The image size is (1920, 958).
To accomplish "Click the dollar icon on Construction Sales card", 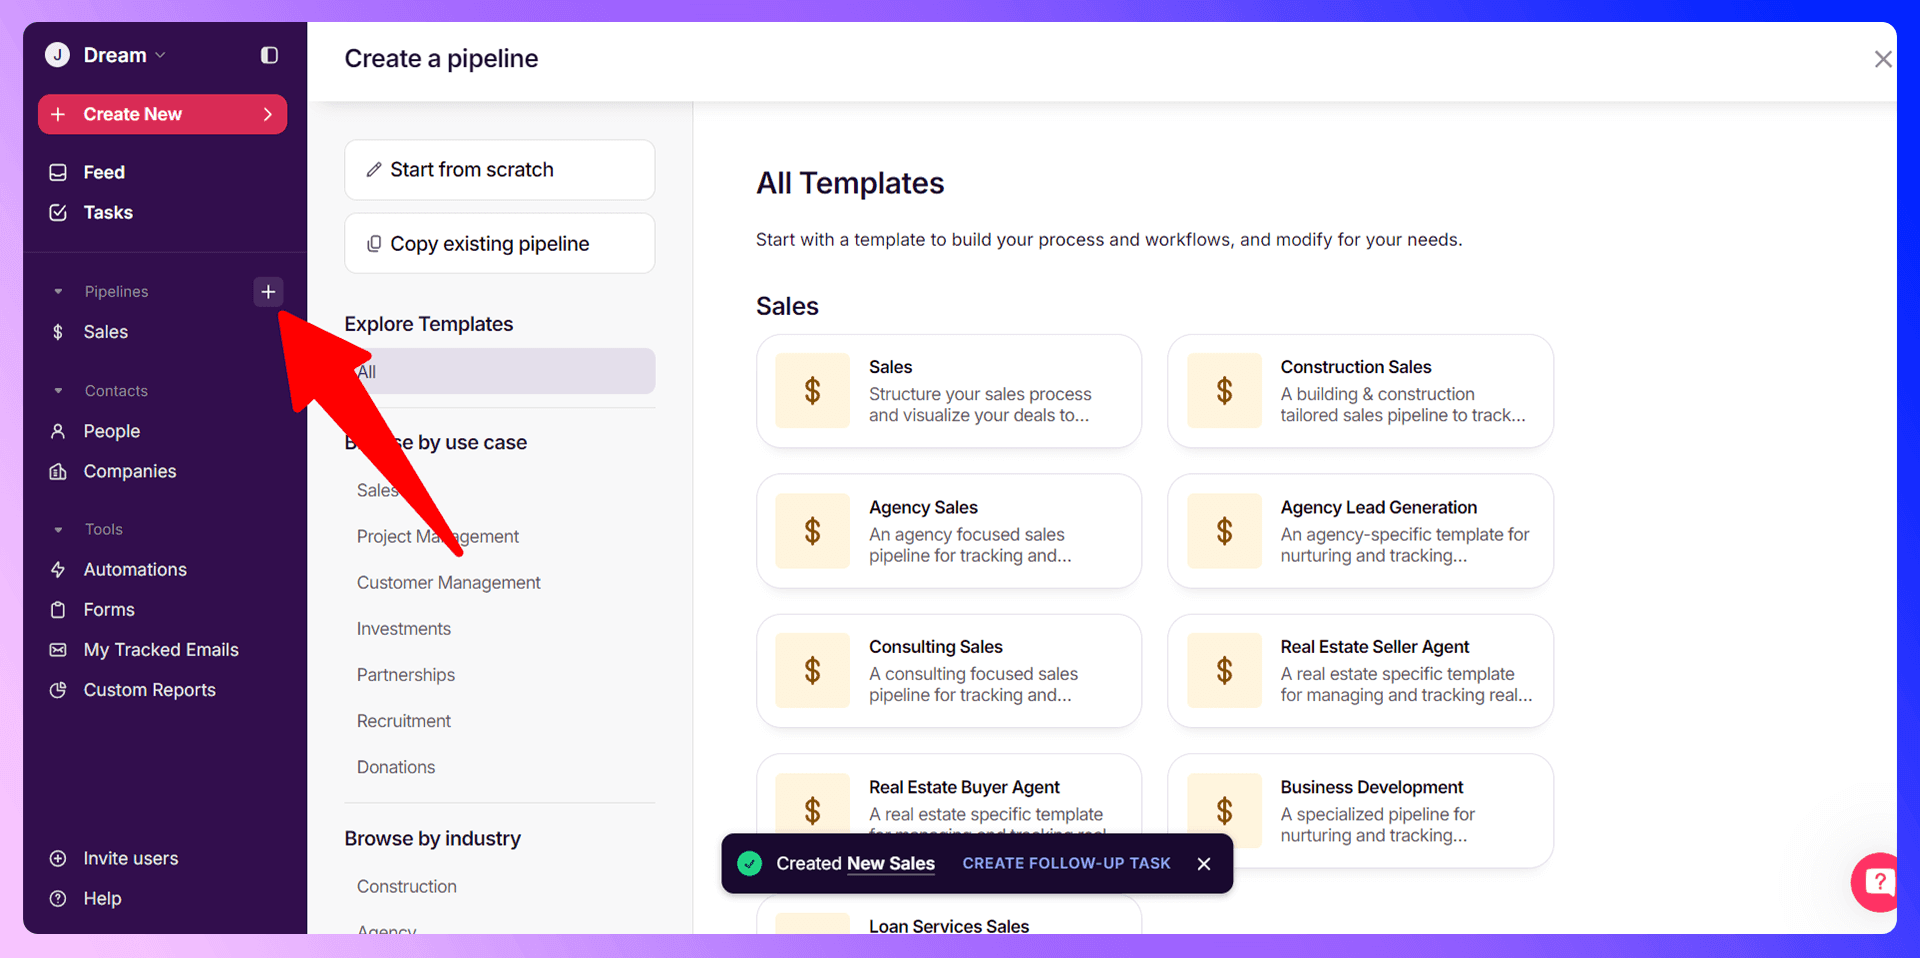I will pos(1224,391).
